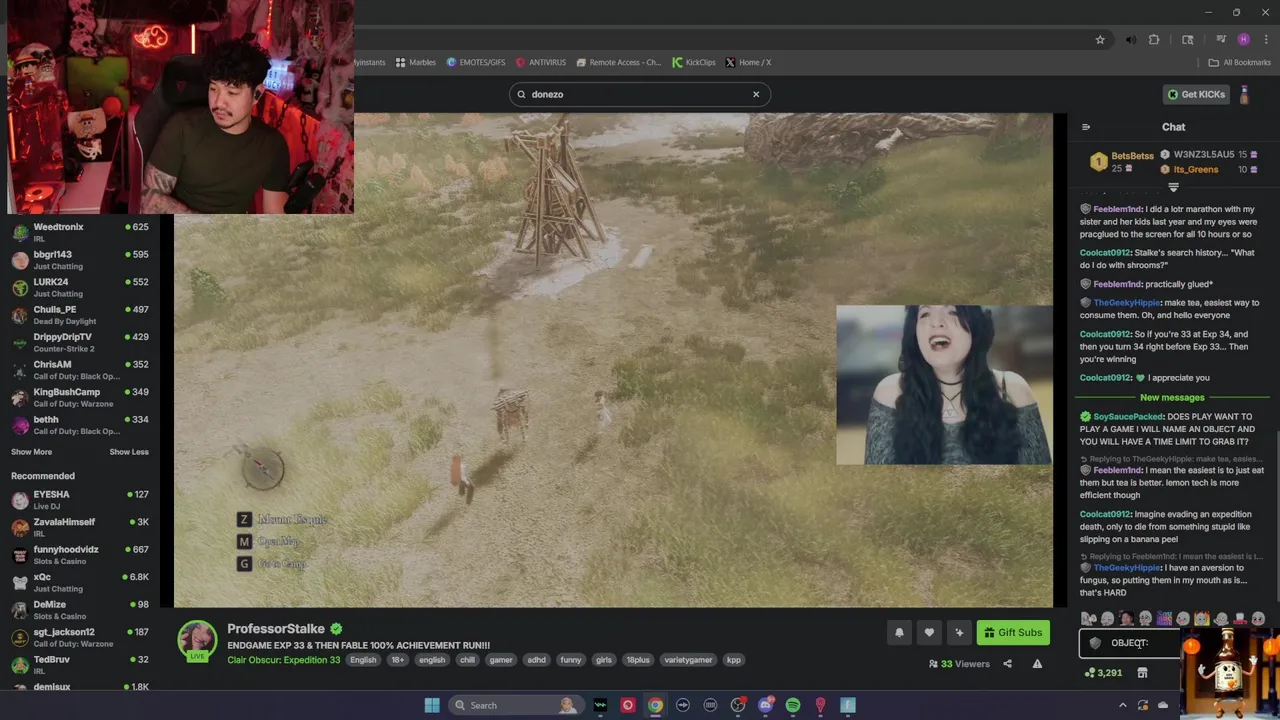The image size is (1280, 720).
Task: Clear the donezo search with the X
Action: (x=756, y=94)
